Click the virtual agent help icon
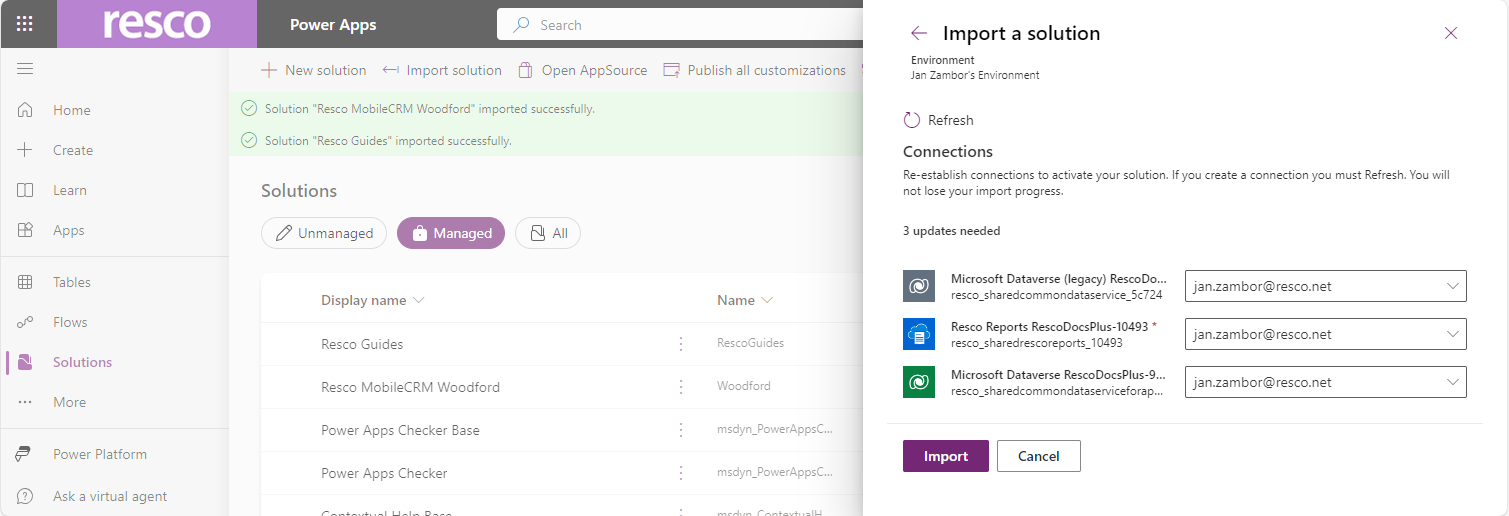The width and height of the screenshot is (1509, 516). click(x=24, y=496)
